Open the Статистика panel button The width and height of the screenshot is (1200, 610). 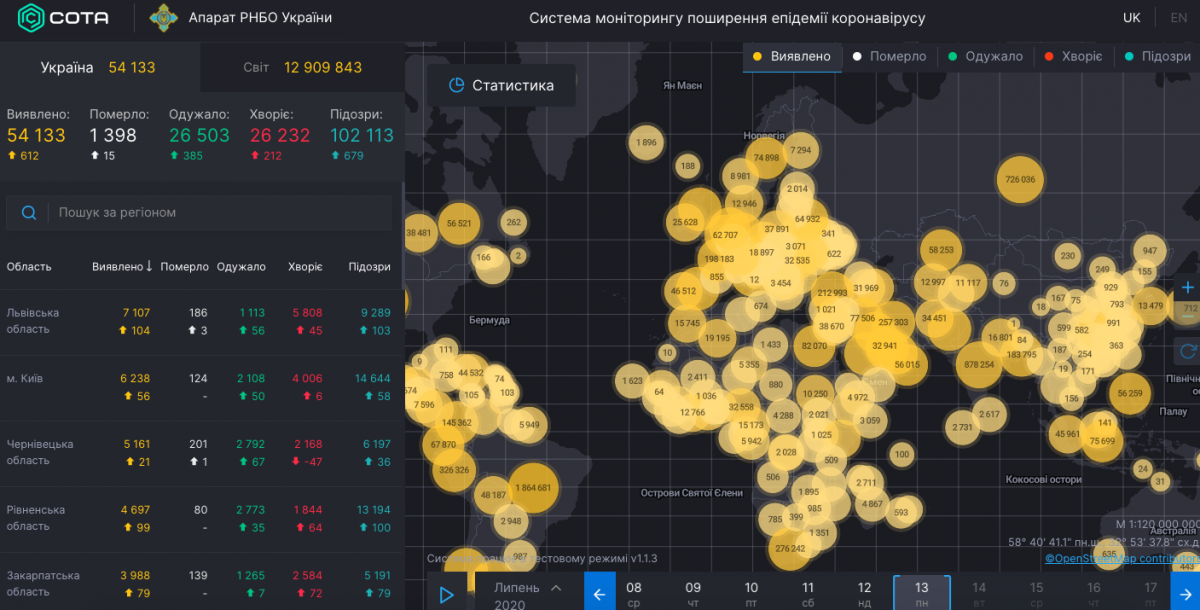click(x=501, y=85)
